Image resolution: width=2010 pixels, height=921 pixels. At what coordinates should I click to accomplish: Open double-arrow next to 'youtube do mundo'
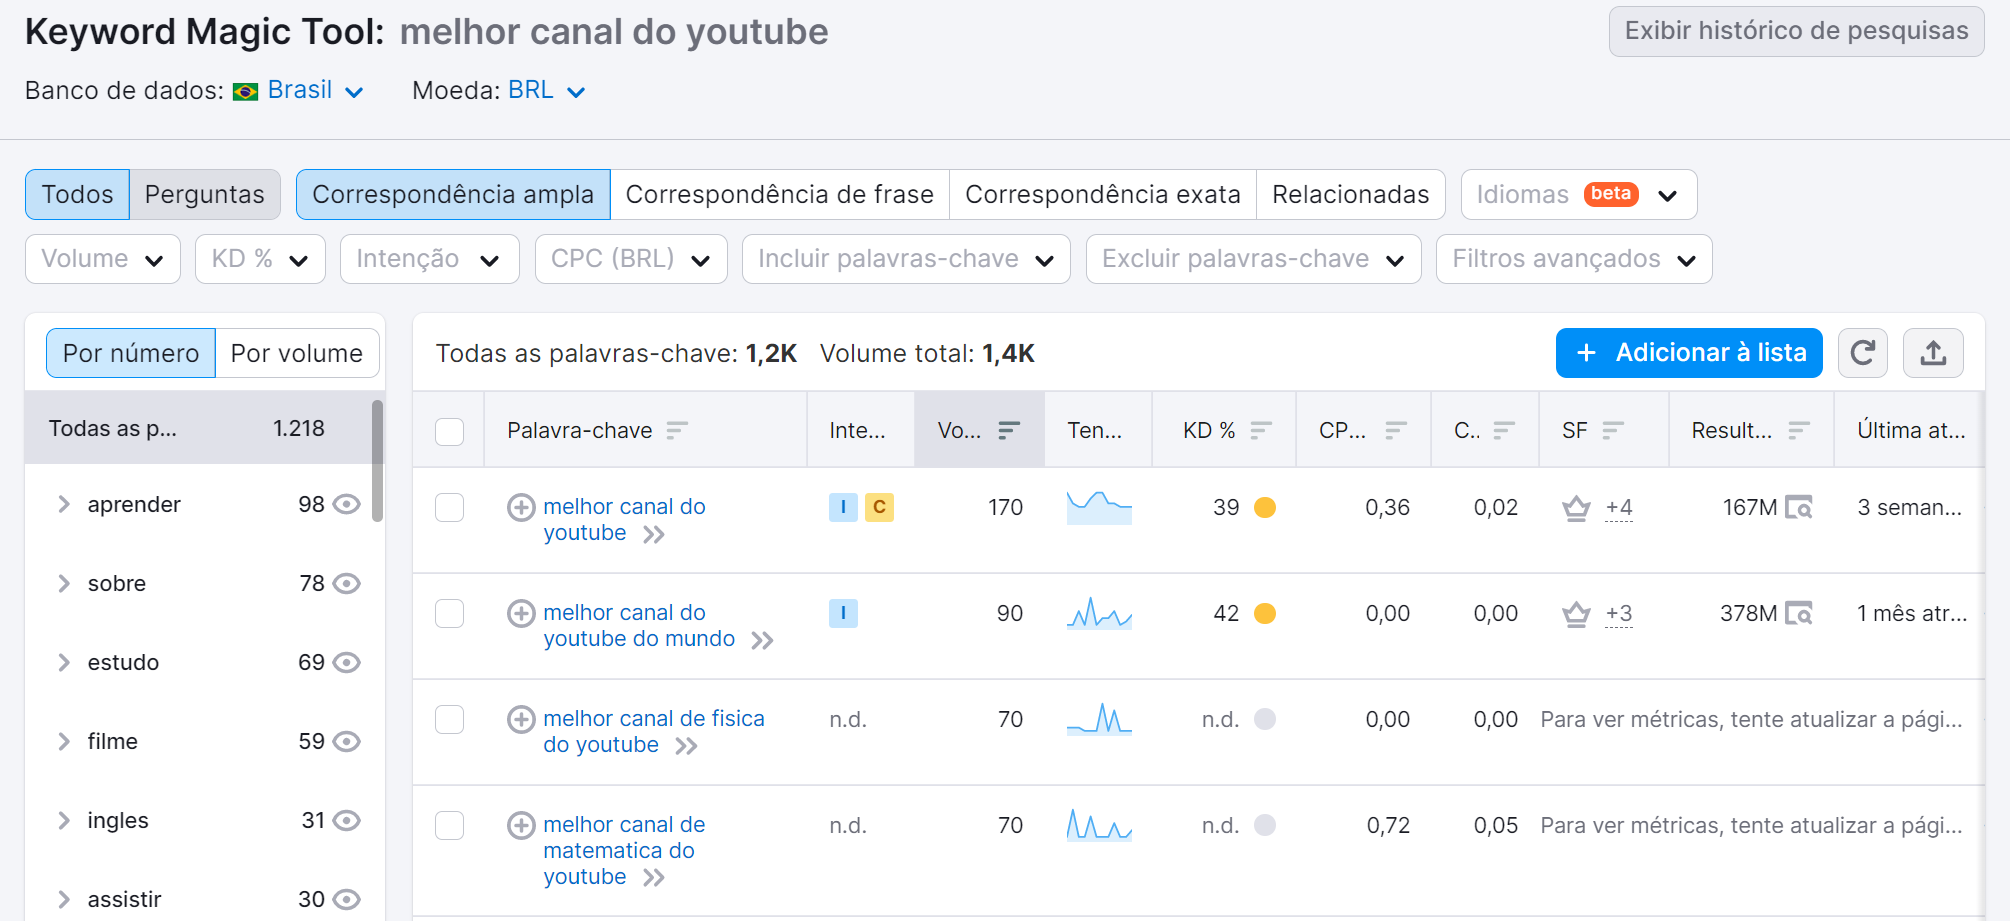click(762, 640)
